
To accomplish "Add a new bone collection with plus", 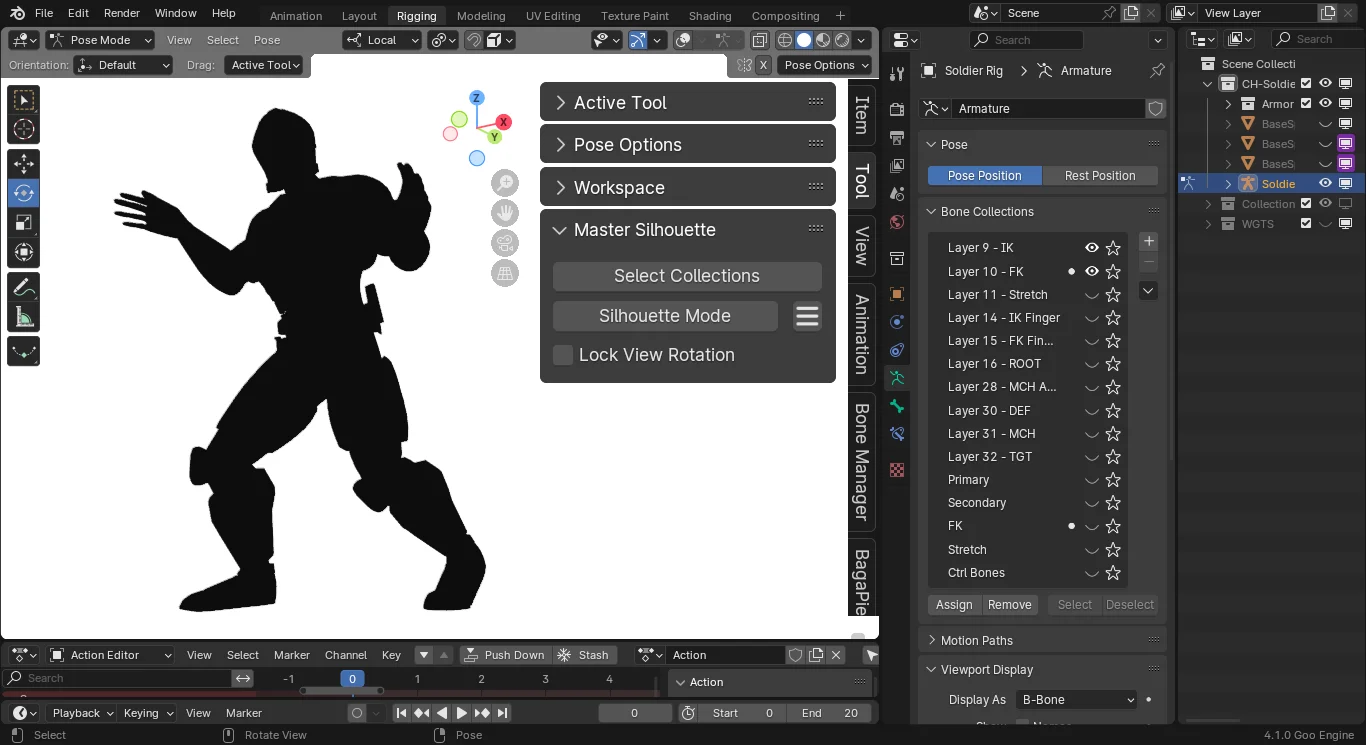I will tap(1149, 241).
